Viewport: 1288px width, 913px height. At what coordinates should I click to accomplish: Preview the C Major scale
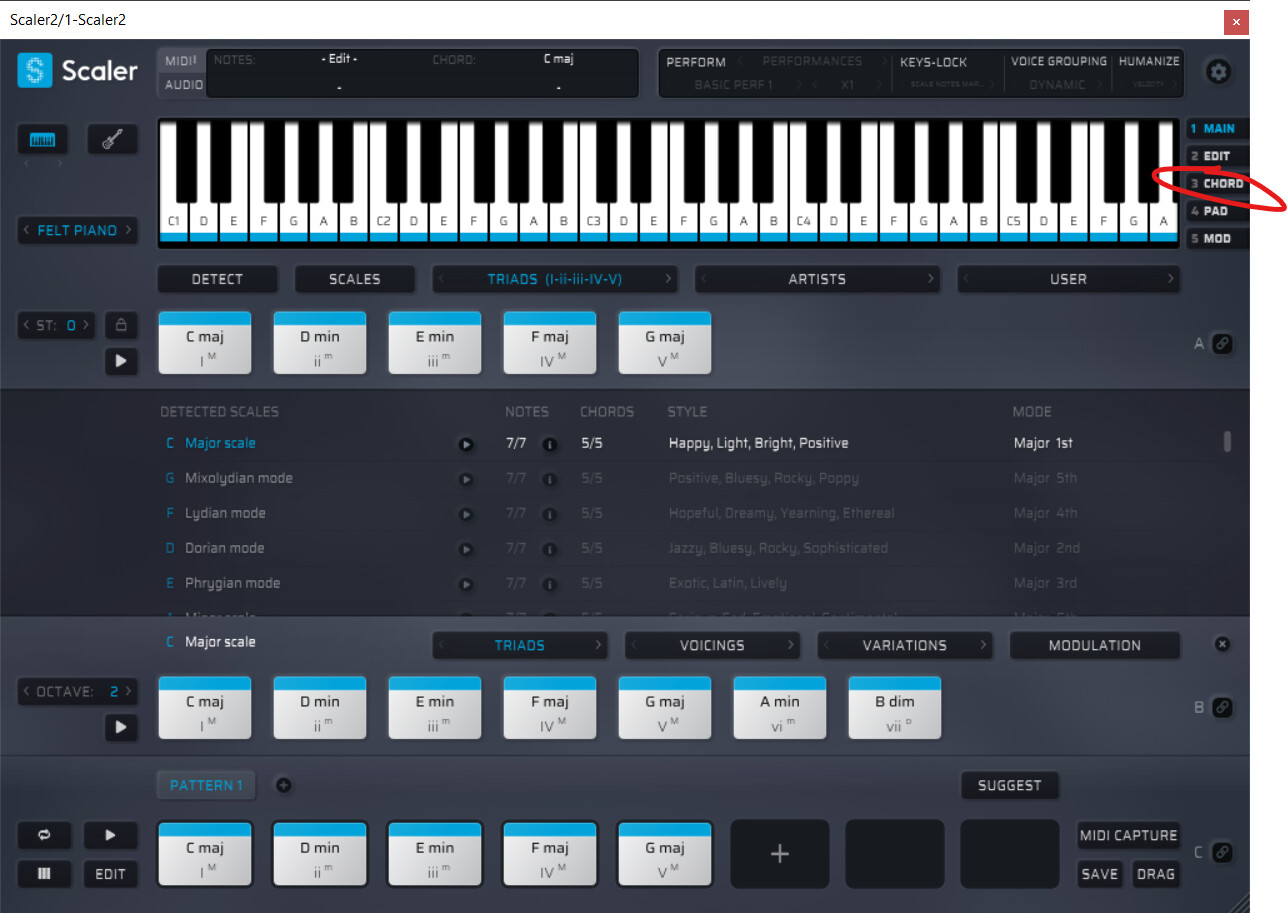[x=465, y=444]
